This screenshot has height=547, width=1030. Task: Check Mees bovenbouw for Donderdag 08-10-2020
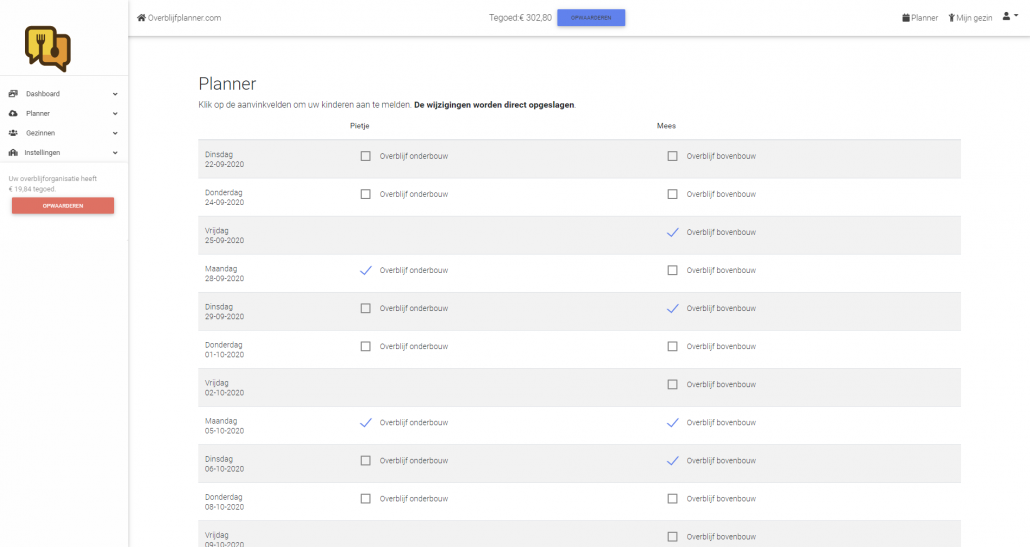pos(672,499)
